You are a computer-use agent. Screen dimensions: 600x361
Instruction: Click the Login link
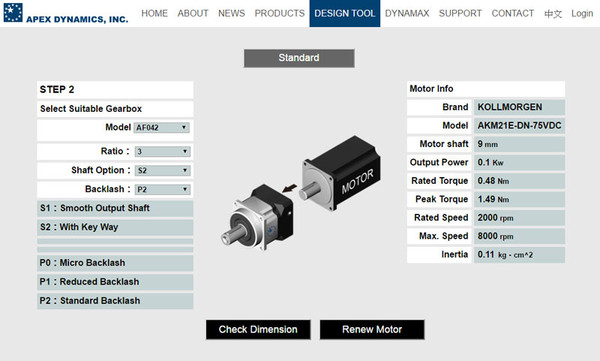coord(582,13)
